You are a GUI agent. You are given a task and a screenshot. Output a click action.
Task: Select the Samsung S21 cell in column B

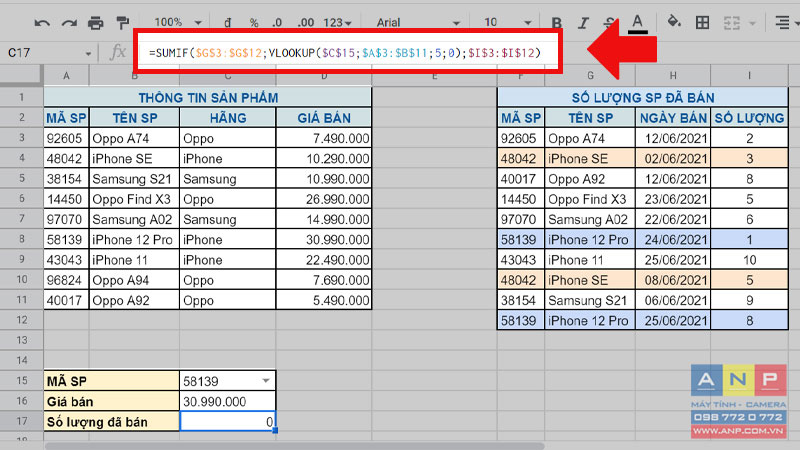(134, 179)
